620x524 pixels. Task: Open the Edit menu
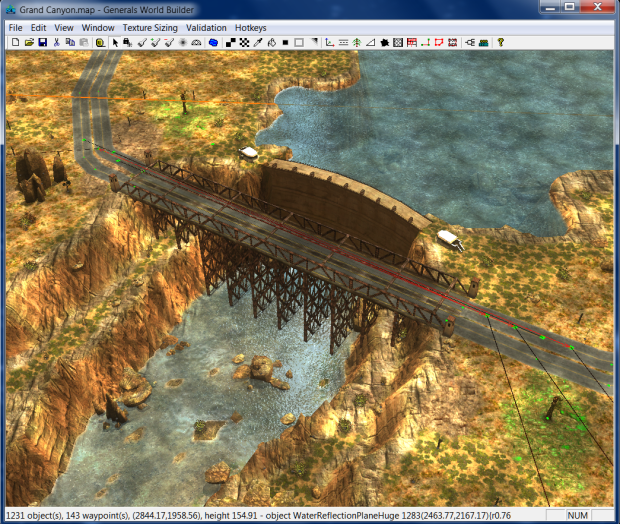[x=38, y=28]
